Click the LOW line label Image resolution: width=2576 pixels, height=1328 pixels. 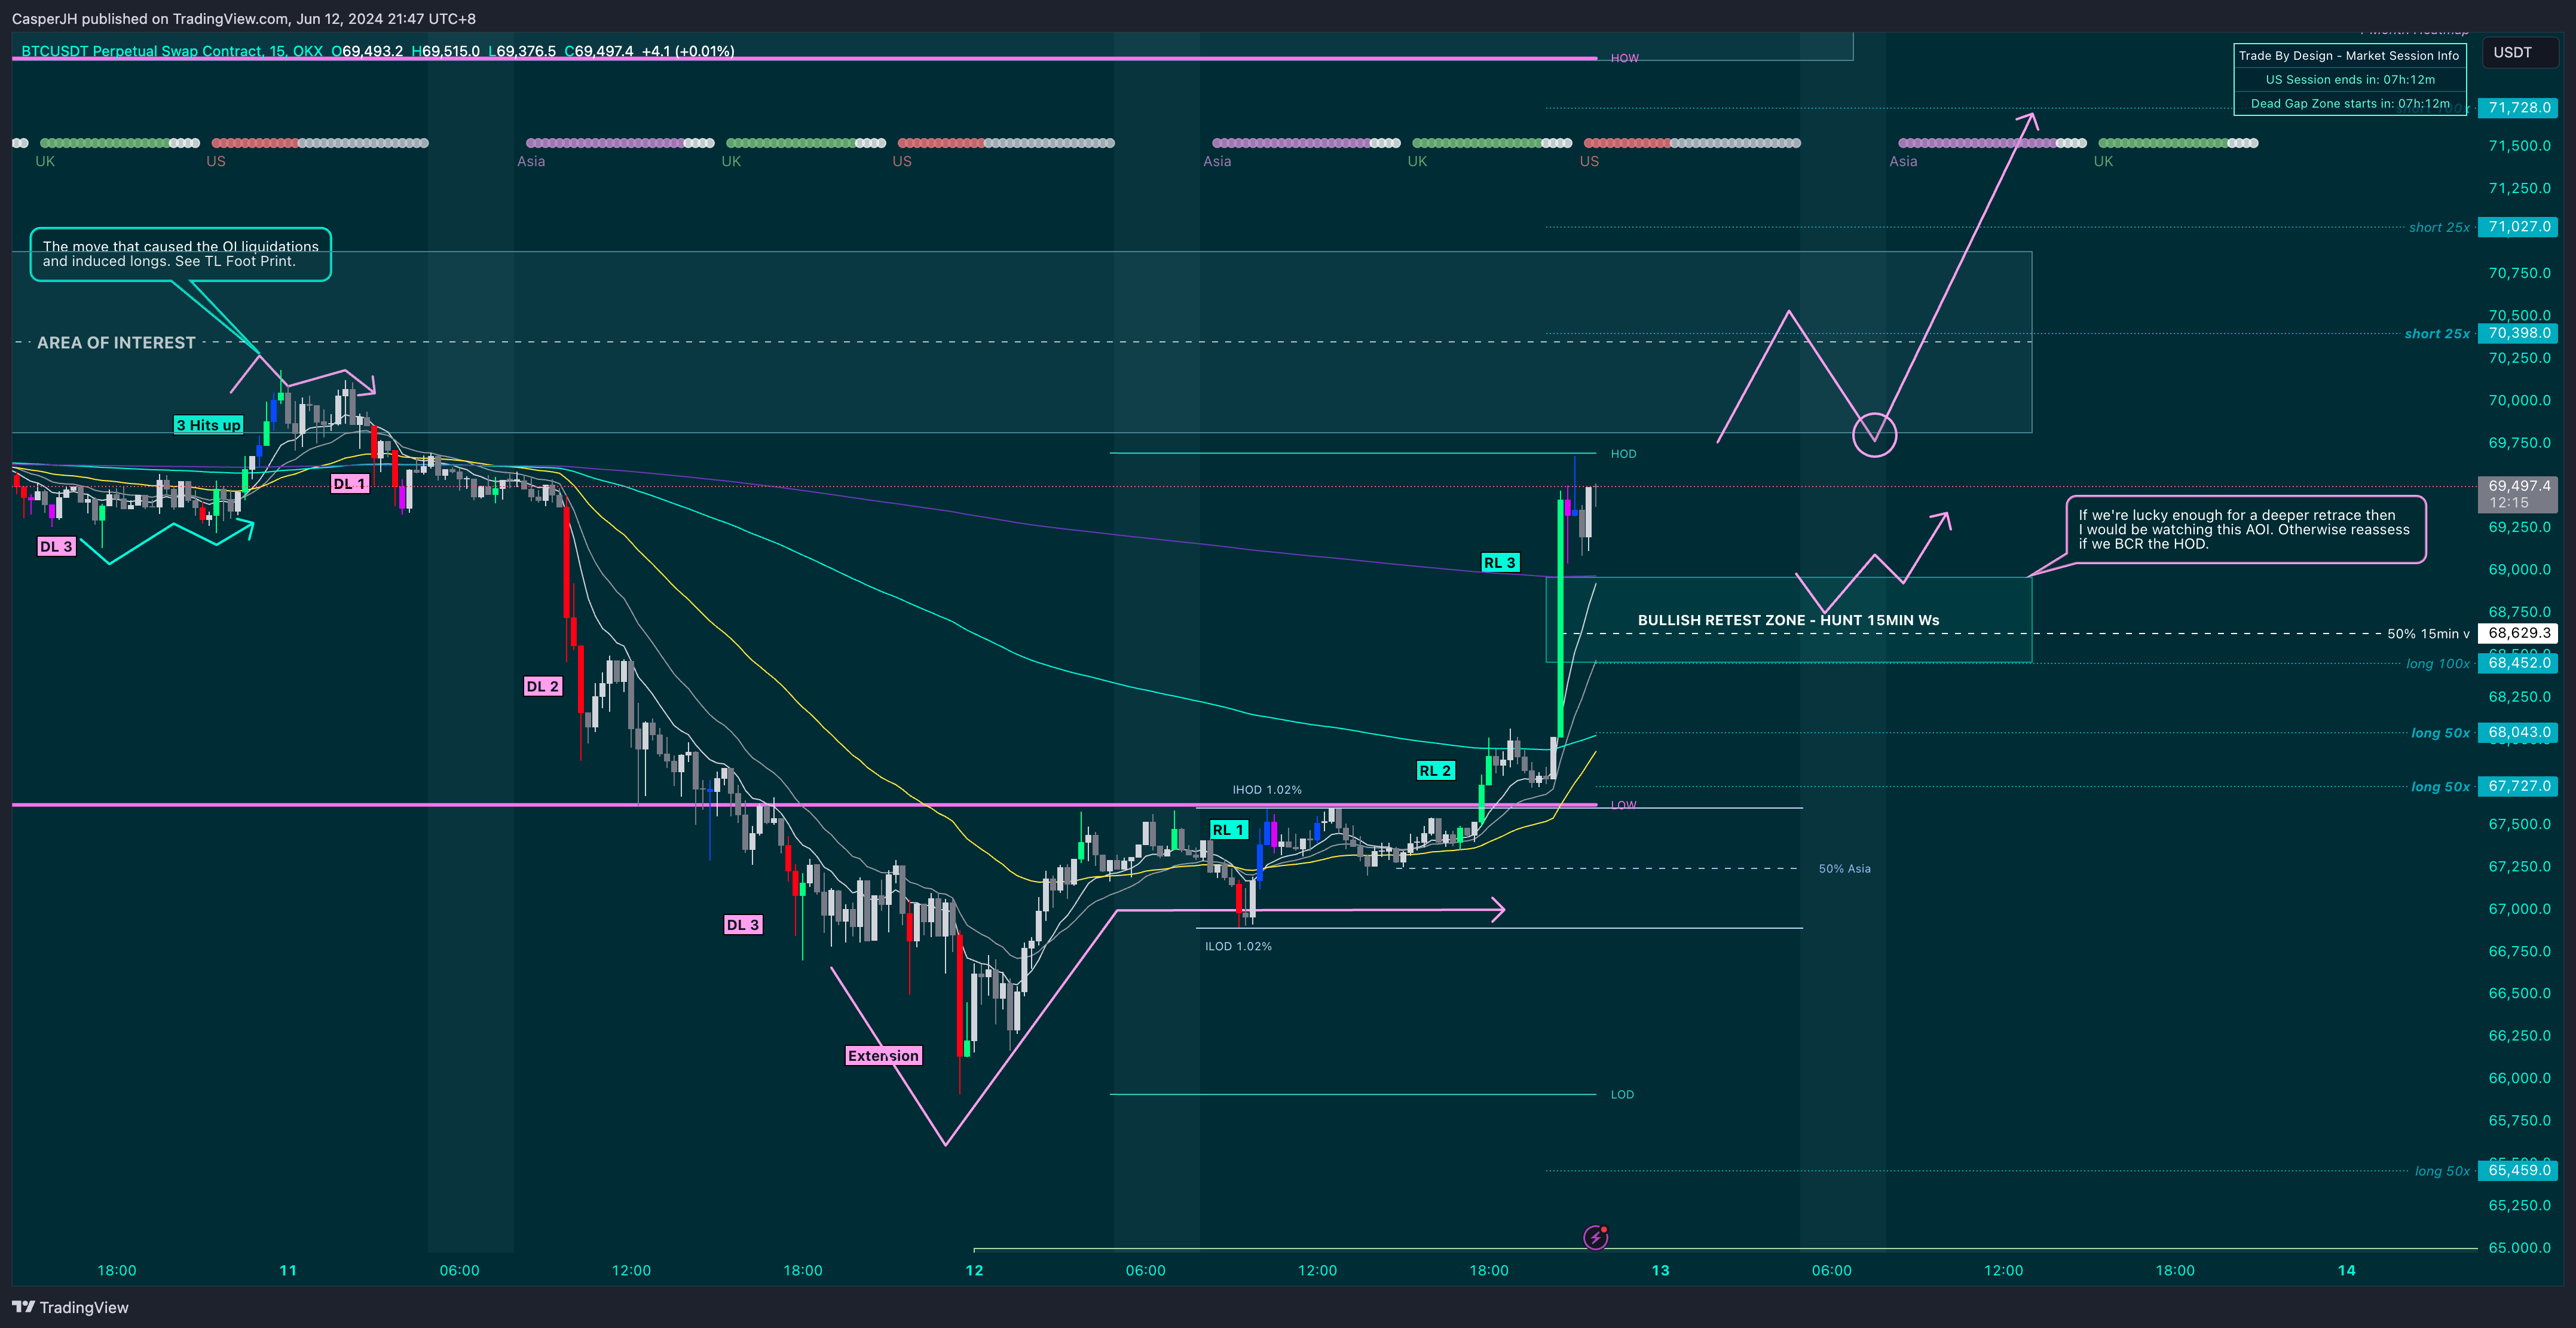coord(1623,805)
